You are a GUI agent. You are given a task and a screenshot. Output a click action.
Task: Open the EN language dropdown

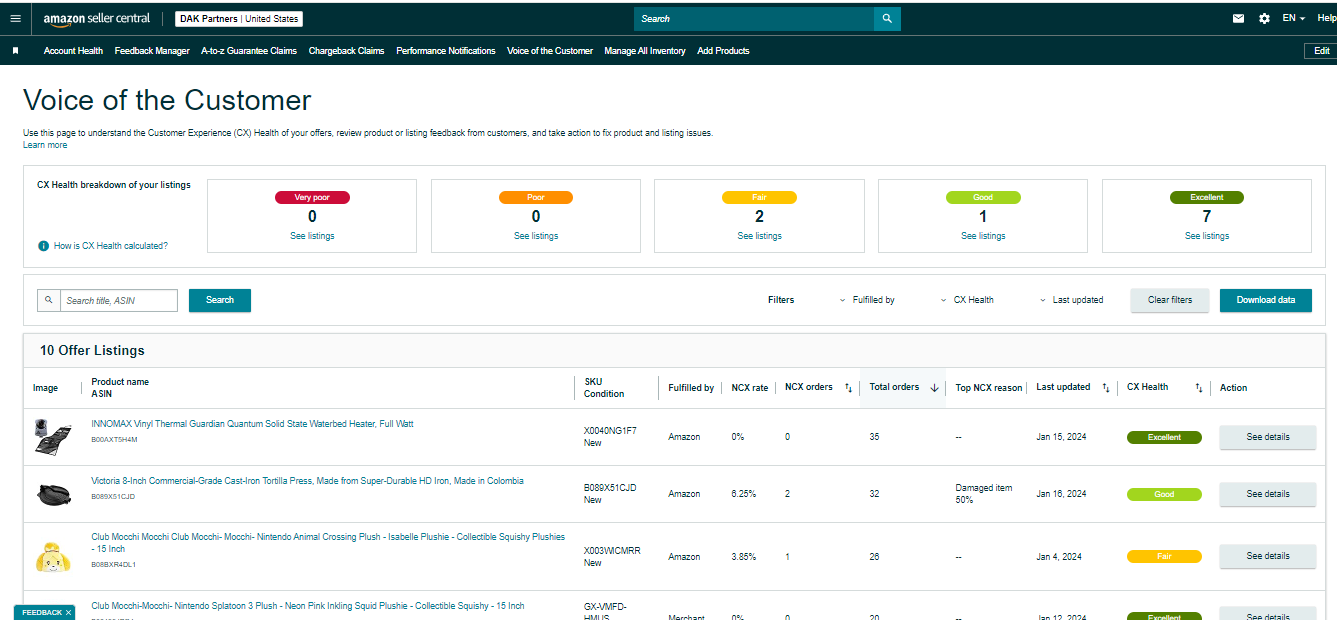click(1294, 18)
